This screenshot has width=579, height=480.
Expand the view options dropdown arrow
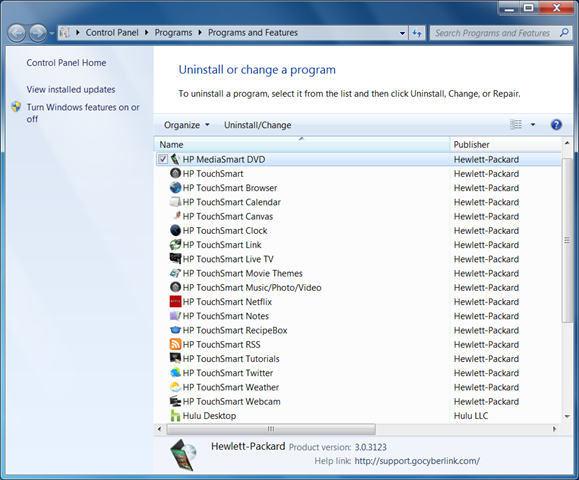[x=533, y=125]
